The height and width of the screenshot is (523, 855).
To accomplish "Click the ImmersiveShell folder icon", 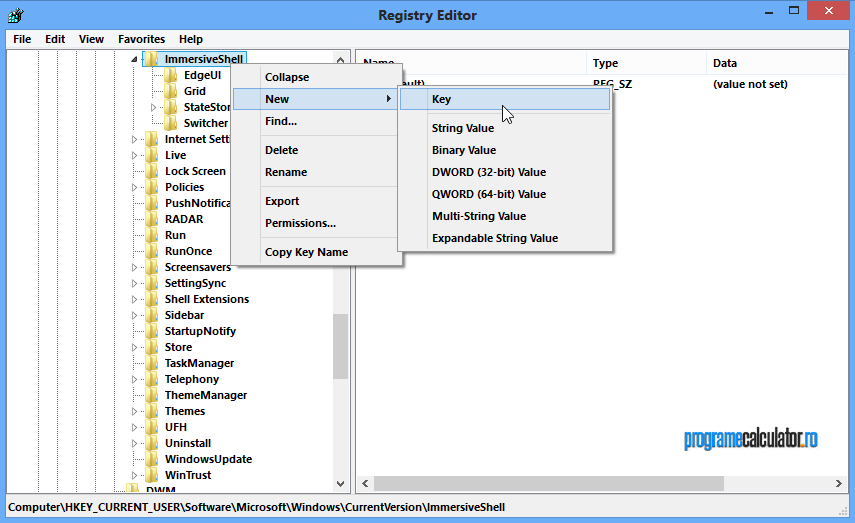I will (151, 59).
